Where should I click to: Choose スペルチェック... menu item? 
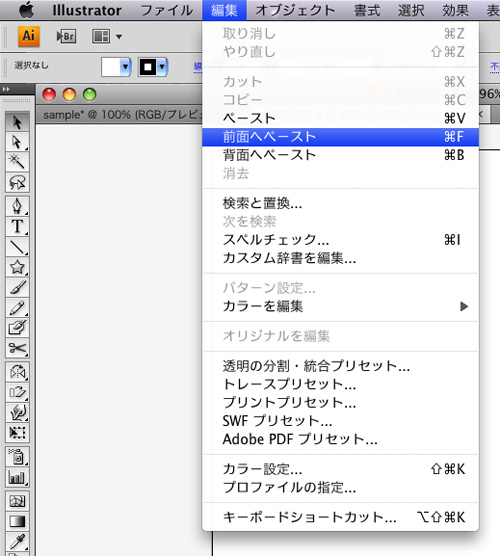[x=340, y=240]
